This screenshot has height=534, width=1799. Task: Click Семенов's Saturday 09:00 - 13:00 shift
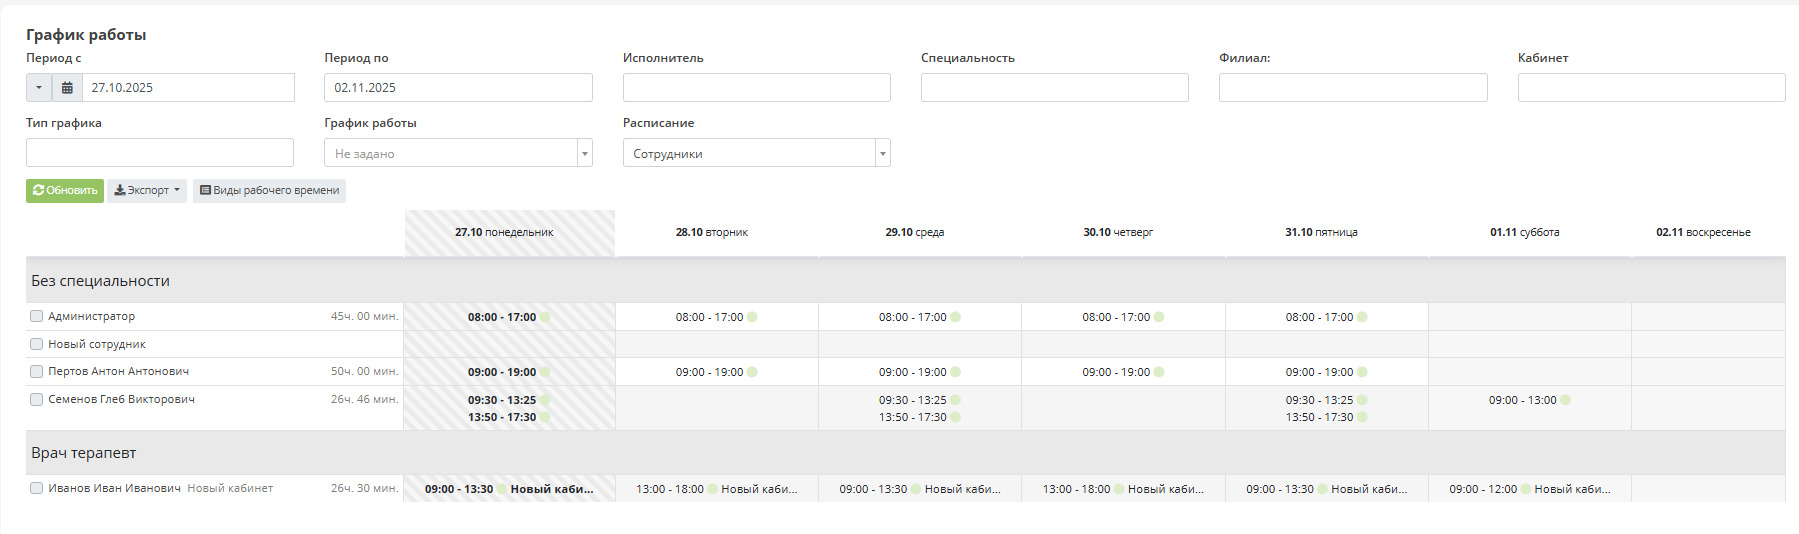pyautogui.click(x=1522, y=400)
